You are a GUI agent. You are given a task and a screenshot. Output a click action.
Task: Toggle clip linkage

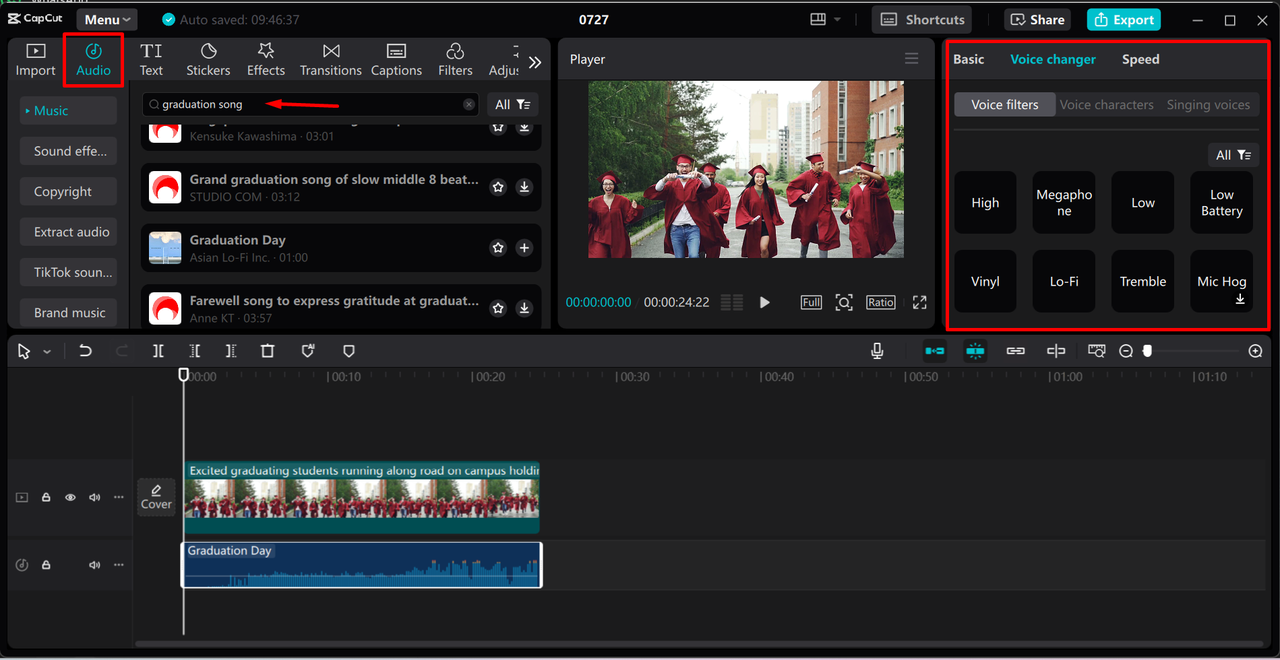click(1016, 351)
